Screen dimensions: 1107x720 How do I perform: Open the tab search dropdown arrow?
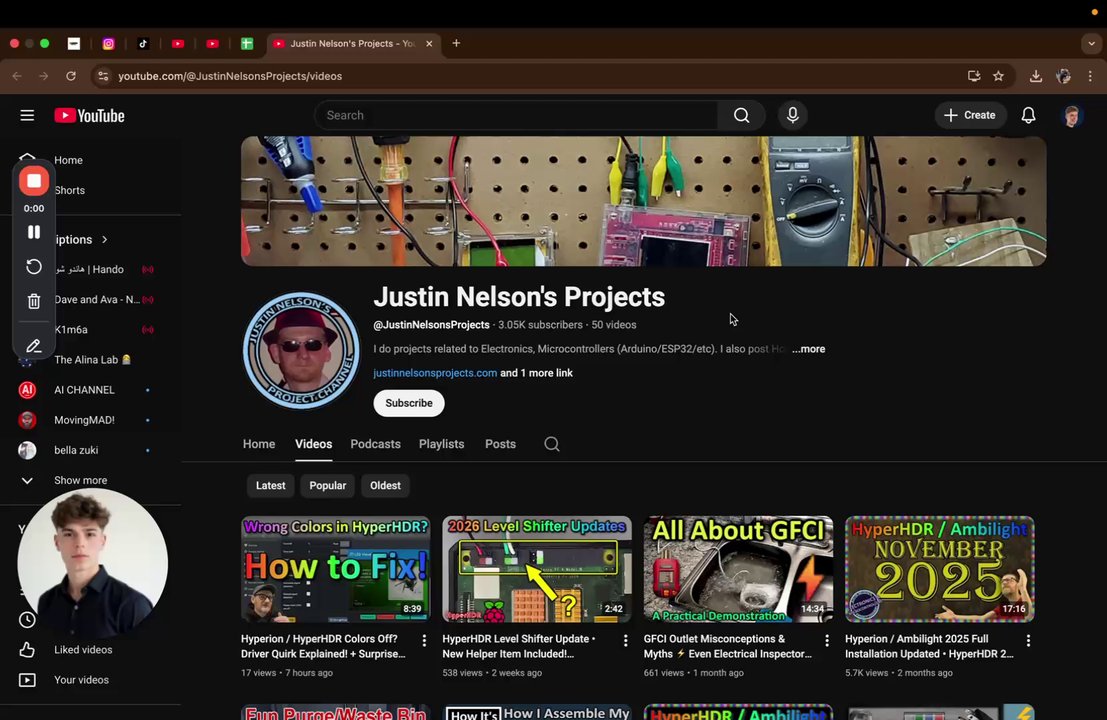click(1091, 43)
